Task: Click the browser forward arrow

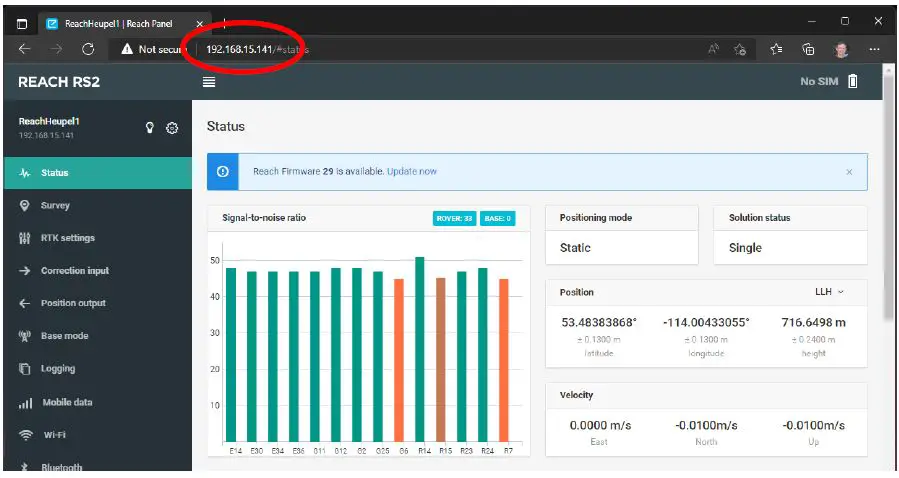Action: tap(56, 49)
